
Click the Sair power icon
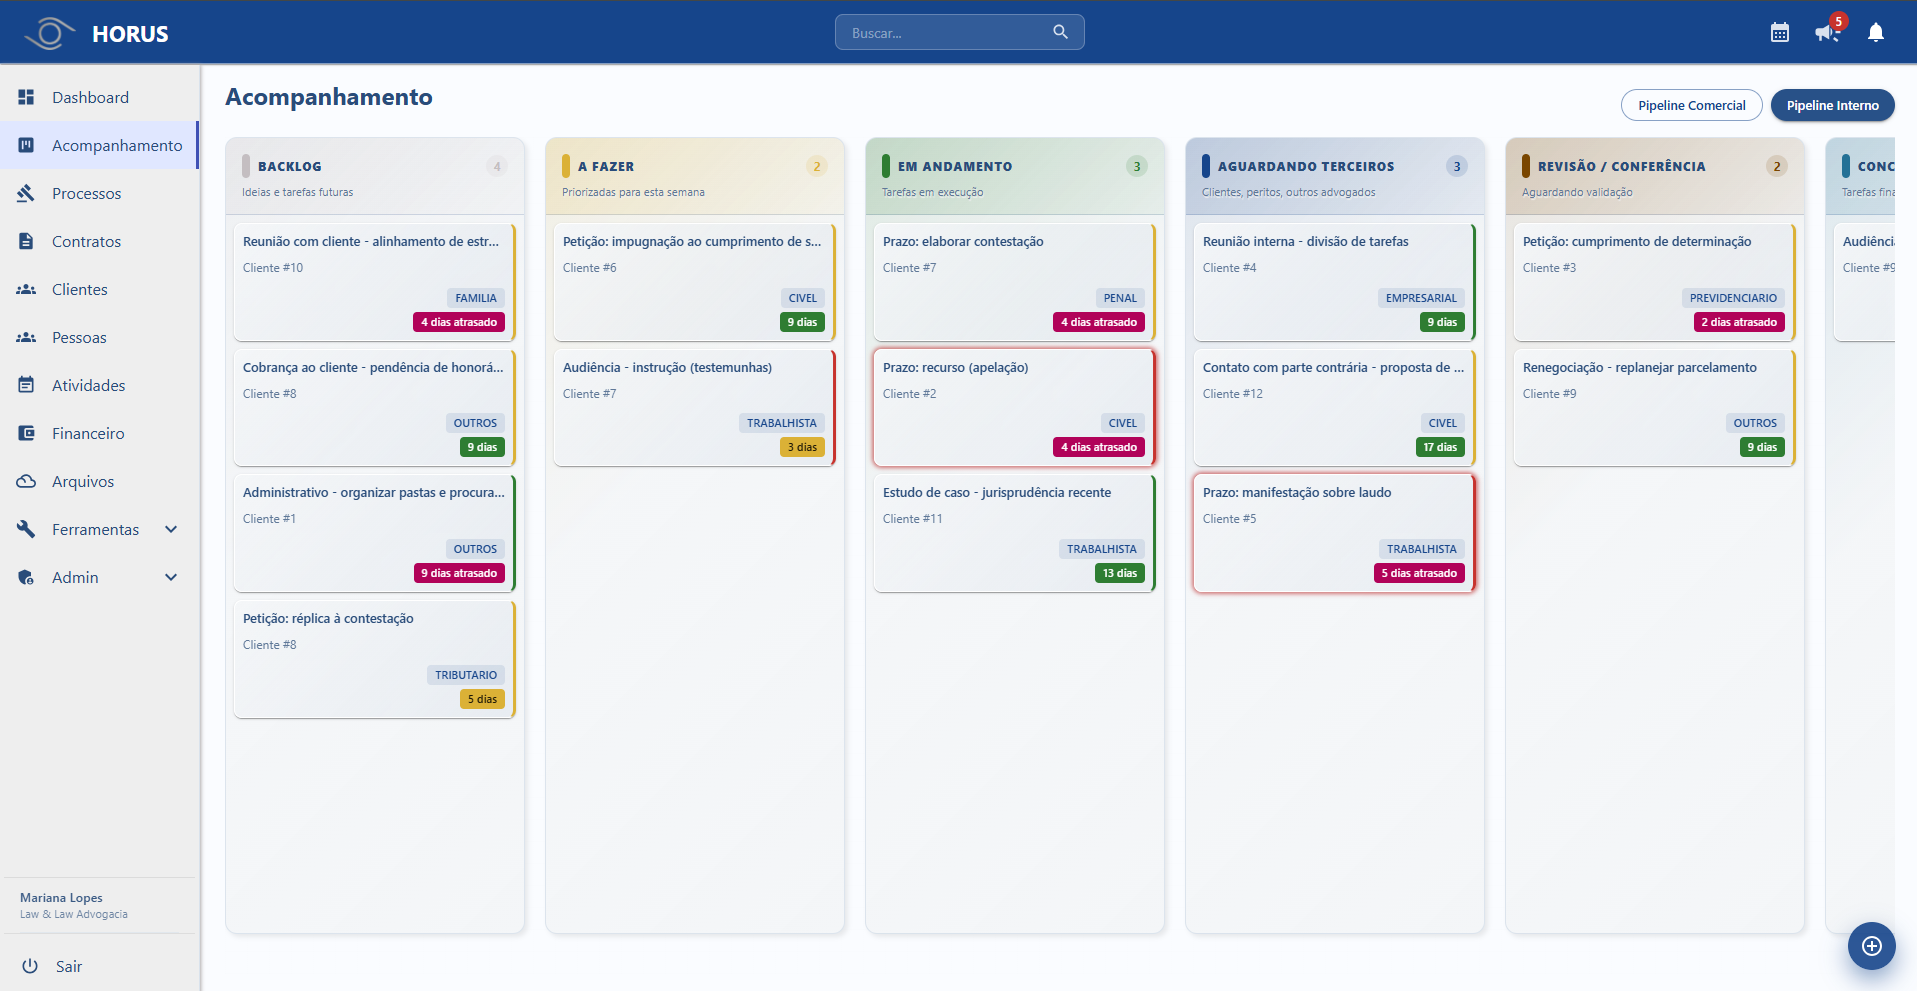30,966
